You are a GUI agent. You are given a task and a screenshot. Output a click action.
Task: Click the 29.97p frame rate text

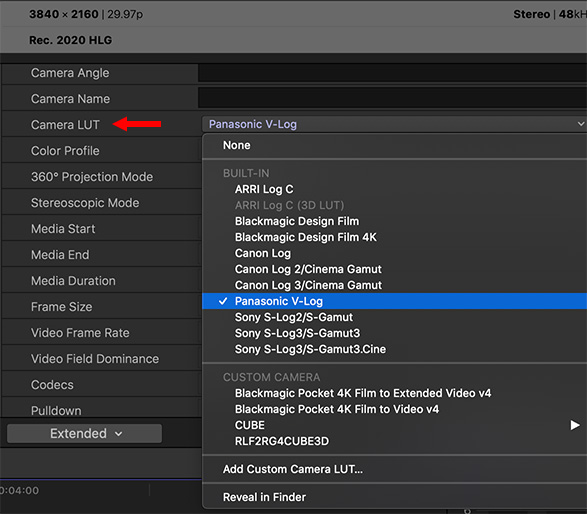click(125, 14)
